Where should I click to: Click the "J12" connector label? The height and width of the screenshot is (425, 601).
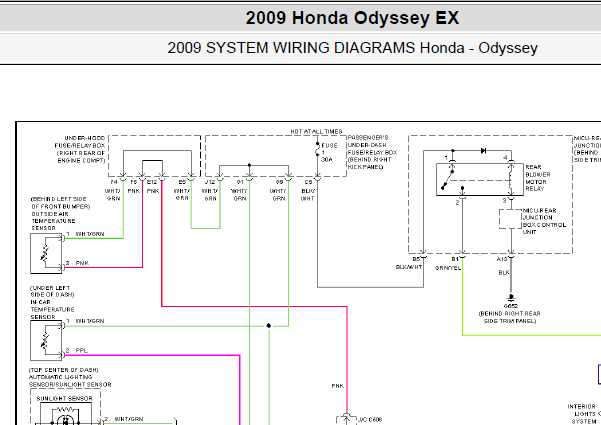click(210, 182)
